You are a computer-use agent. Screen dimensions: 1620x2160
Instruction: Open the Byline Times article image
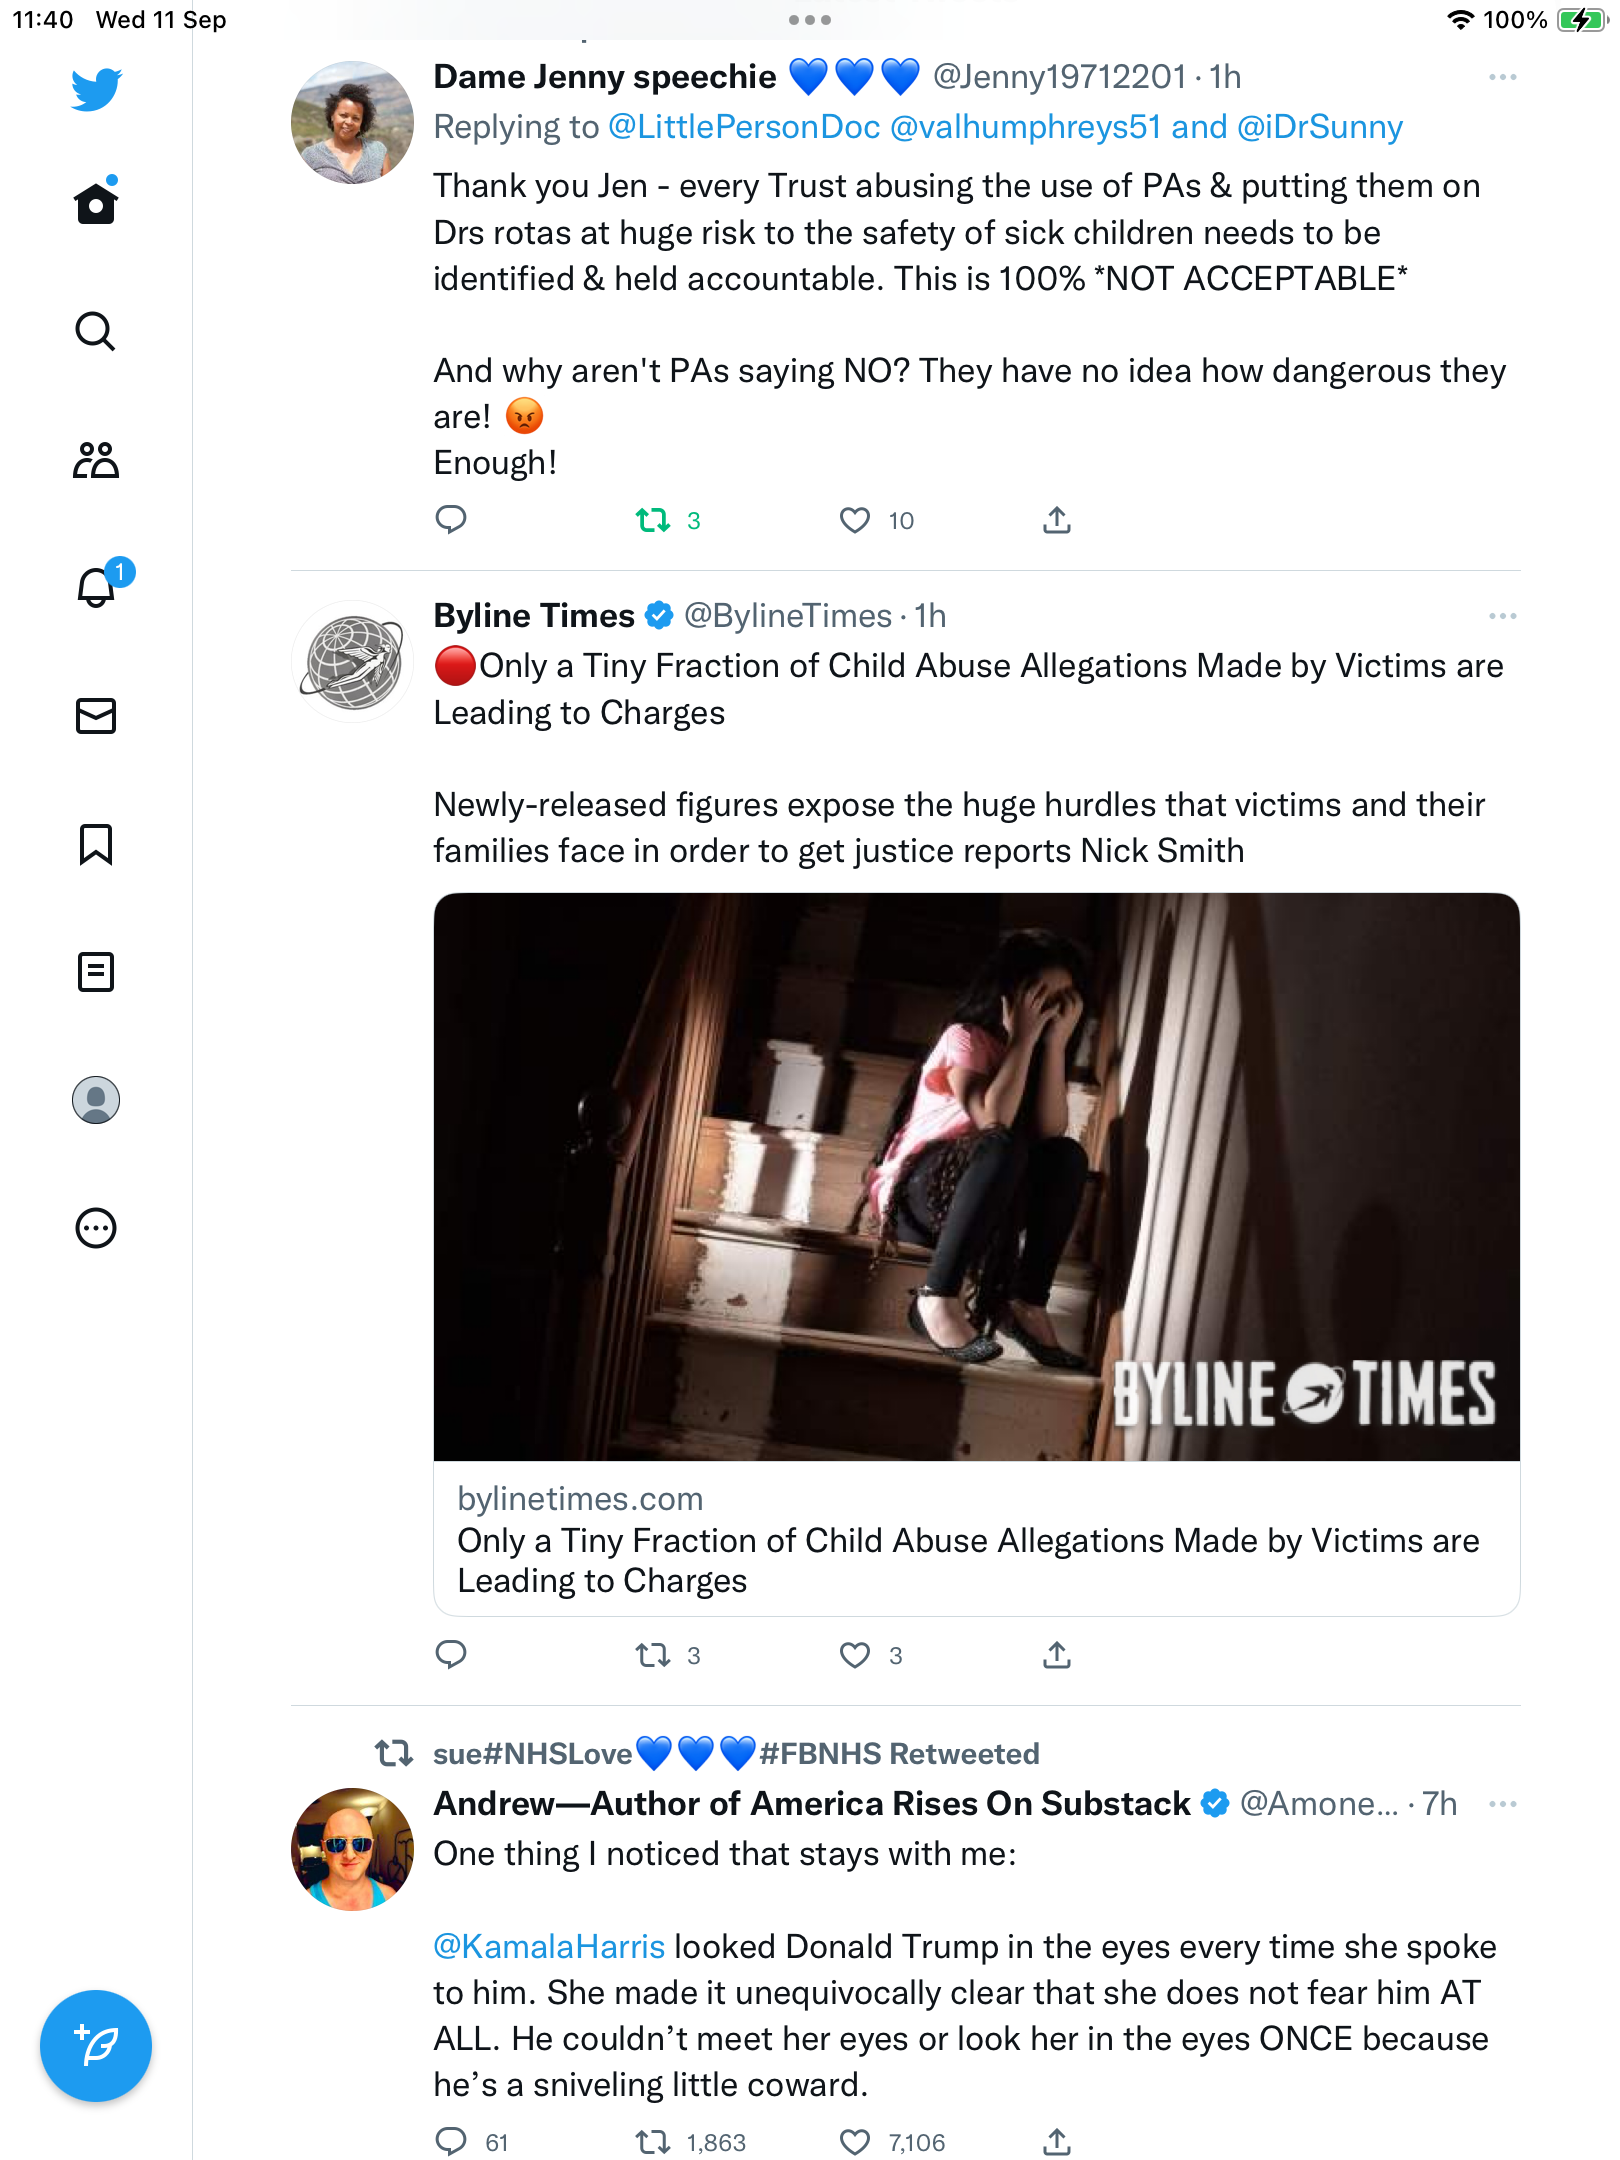(x=977, y=1177)
